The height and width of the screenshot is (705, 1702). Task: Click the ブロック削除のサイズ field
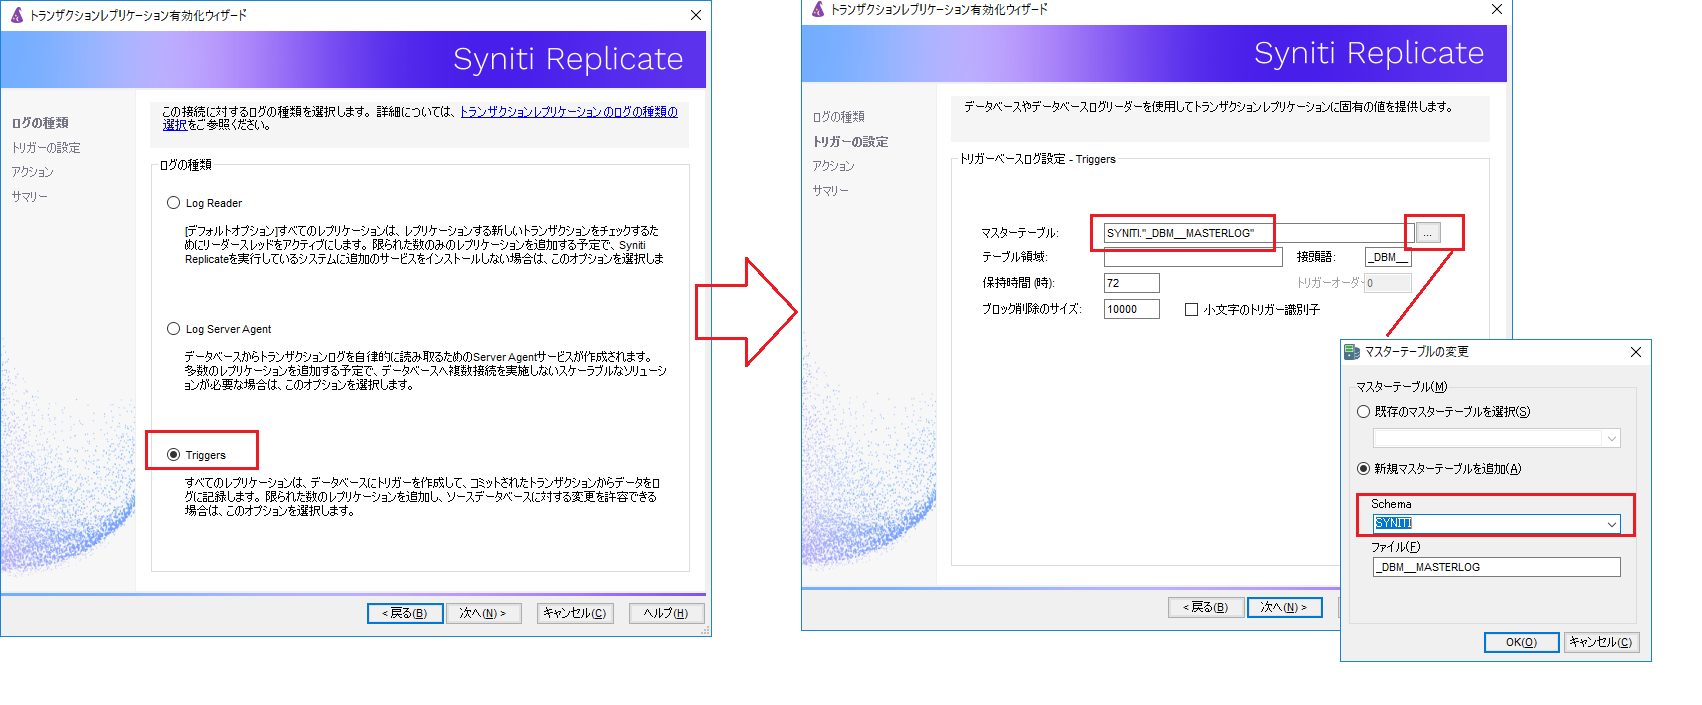(1132, 309)
